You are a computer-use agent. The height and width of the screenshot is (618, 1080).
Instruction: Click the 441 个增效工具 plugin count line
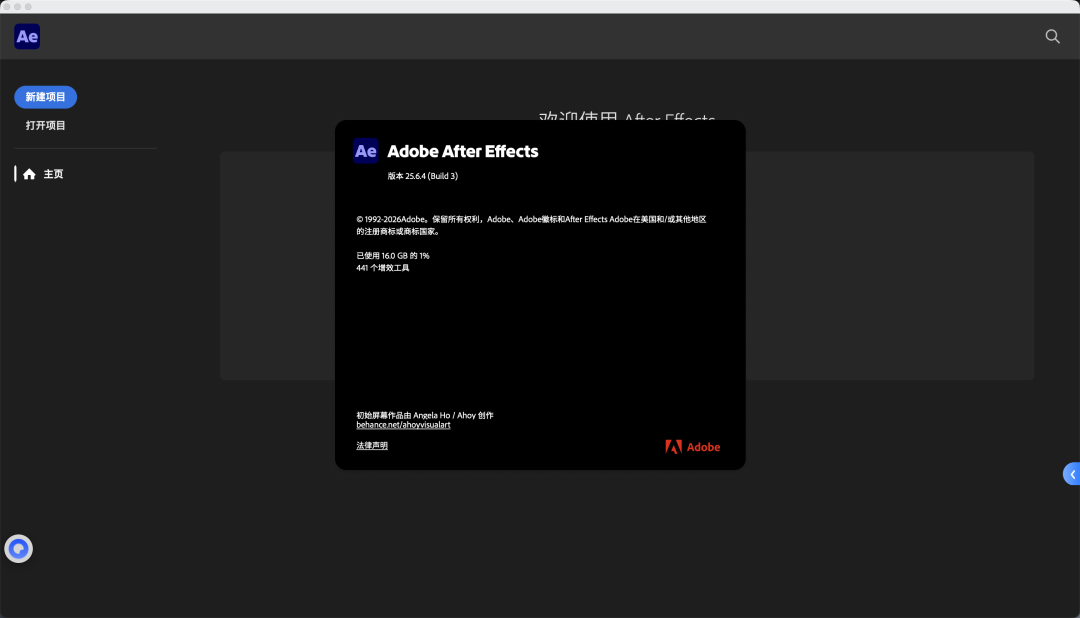pyautogui.click(x=383, y=268)
